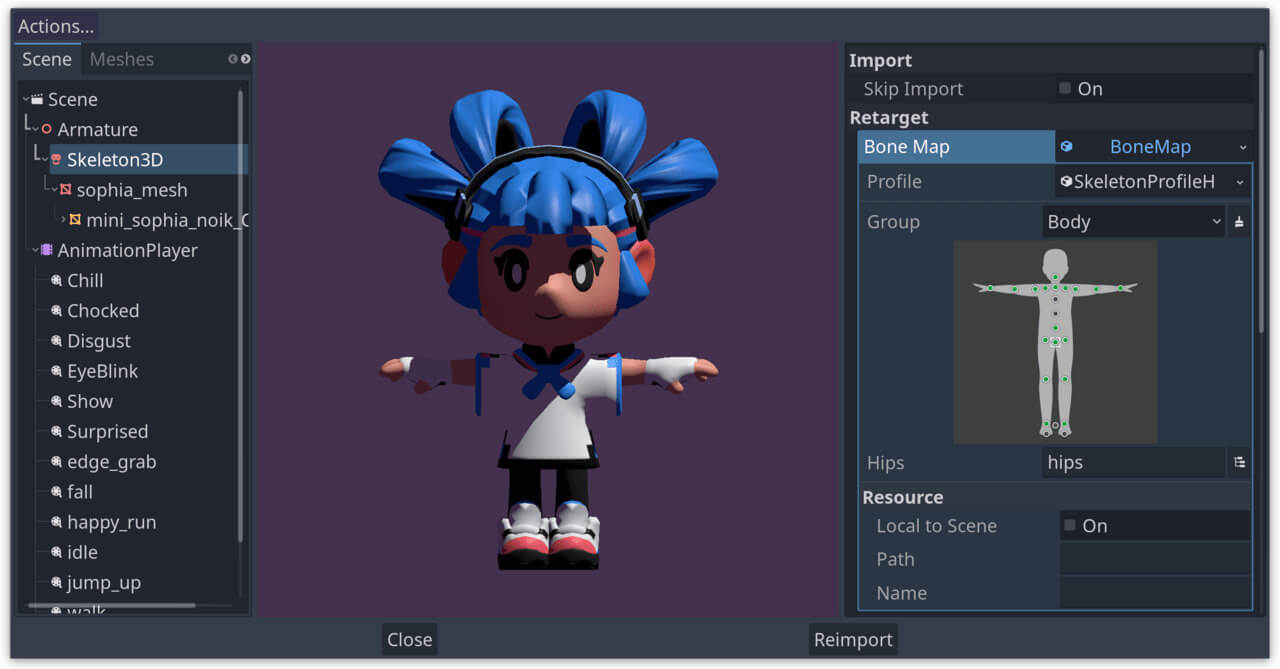The image size is (1280, 669).
Task: Toggle Local to Scene on
Action: (1068, 525)
